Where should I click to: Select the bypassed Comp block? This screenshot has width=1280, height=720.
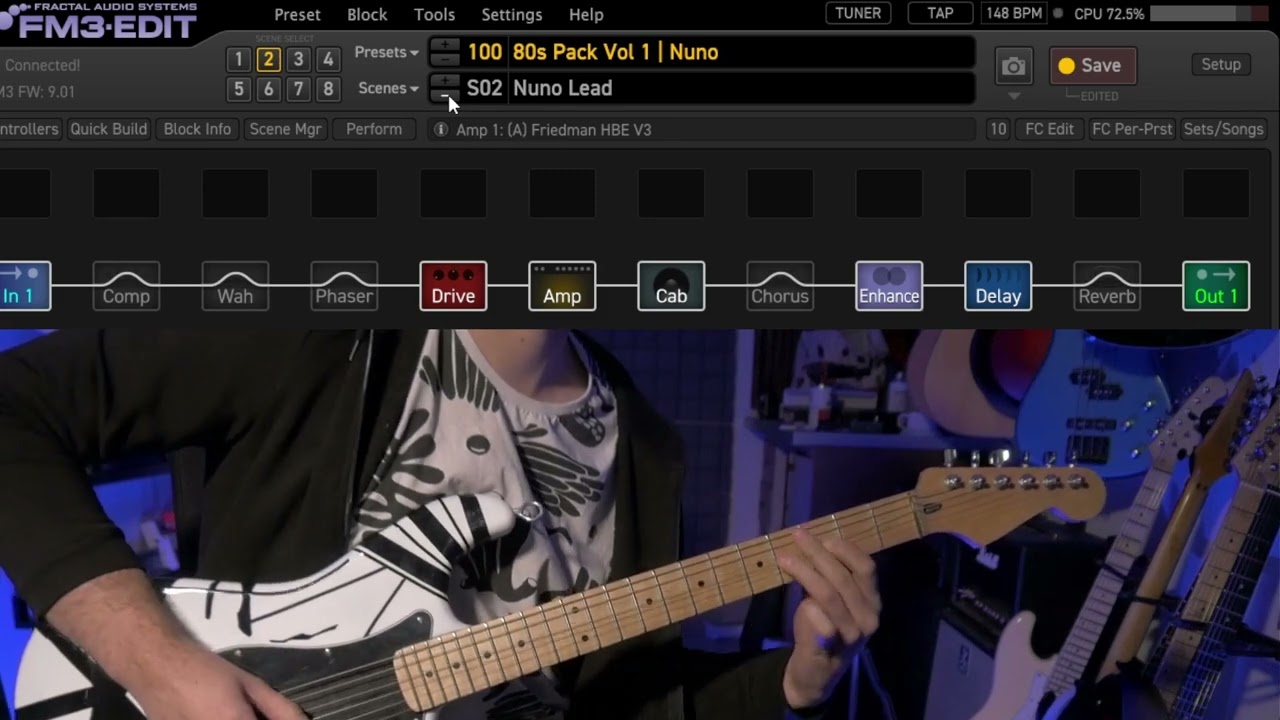[x=126, y=286]
